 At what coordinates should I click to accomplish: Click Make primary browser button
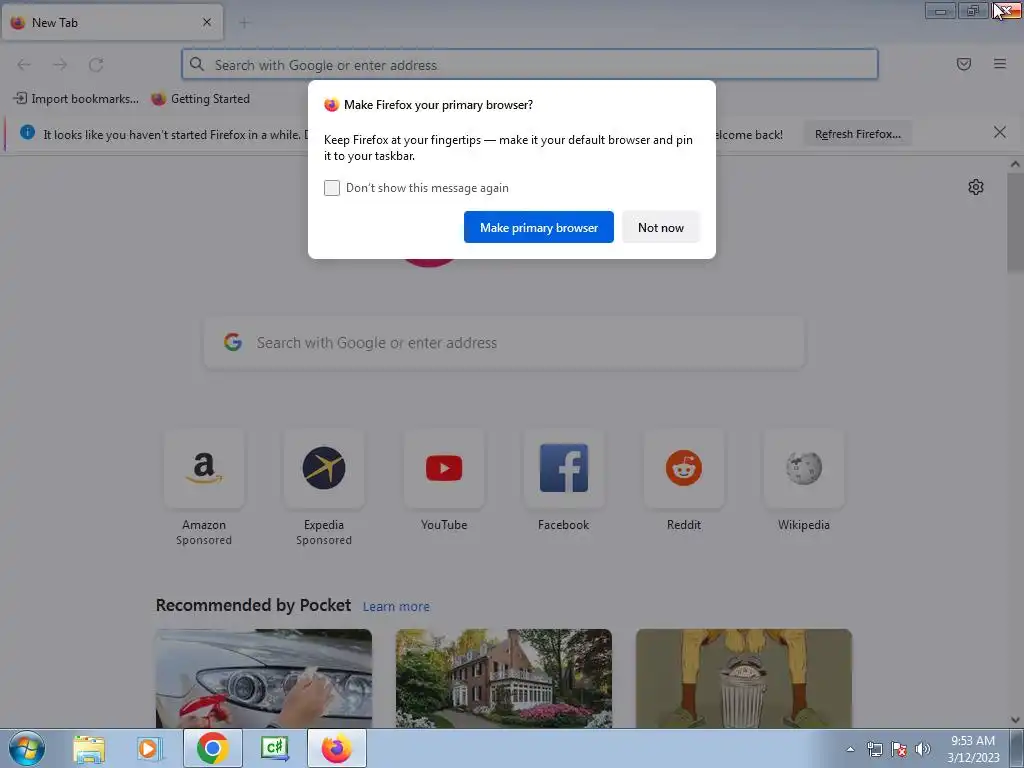coord(539,227)
